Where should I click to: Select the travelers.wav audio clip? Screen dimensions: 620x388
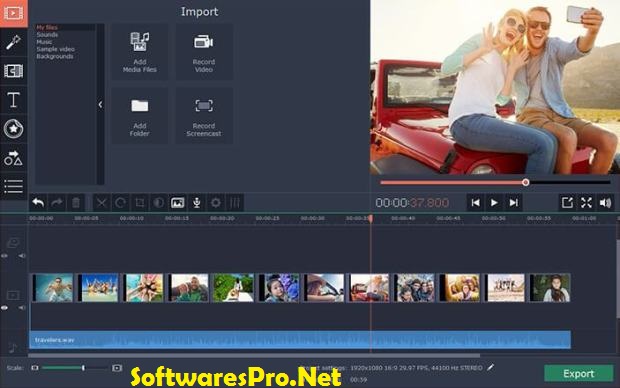(x=300, y=340)
